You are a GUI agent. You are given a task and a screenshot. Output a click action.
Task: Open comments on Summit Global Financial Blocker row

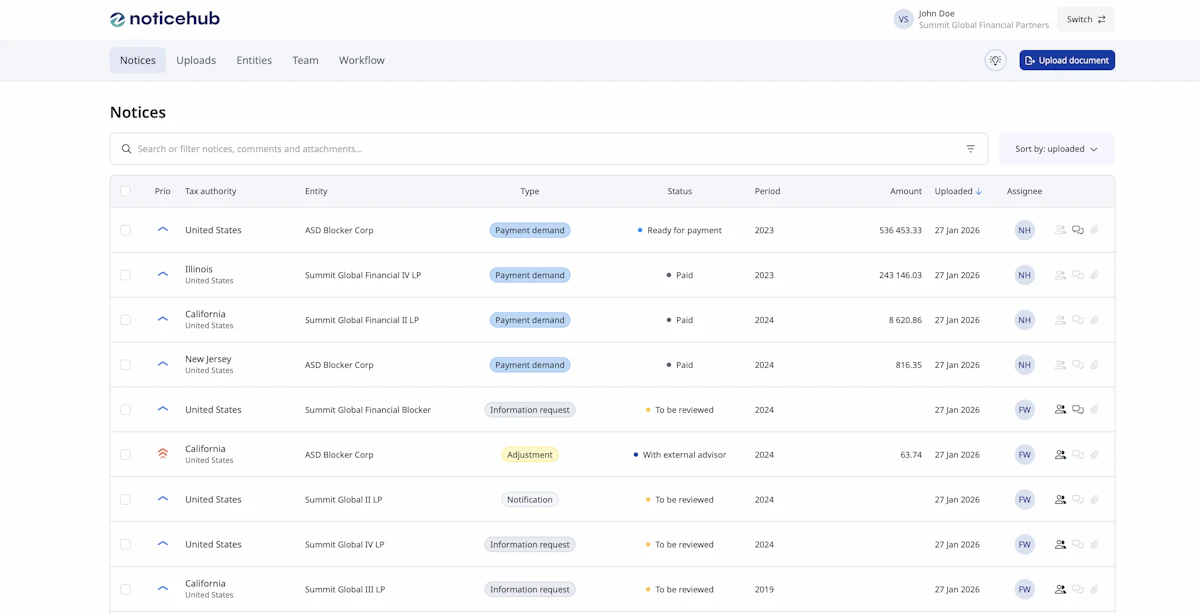(x=1077, y=410)
